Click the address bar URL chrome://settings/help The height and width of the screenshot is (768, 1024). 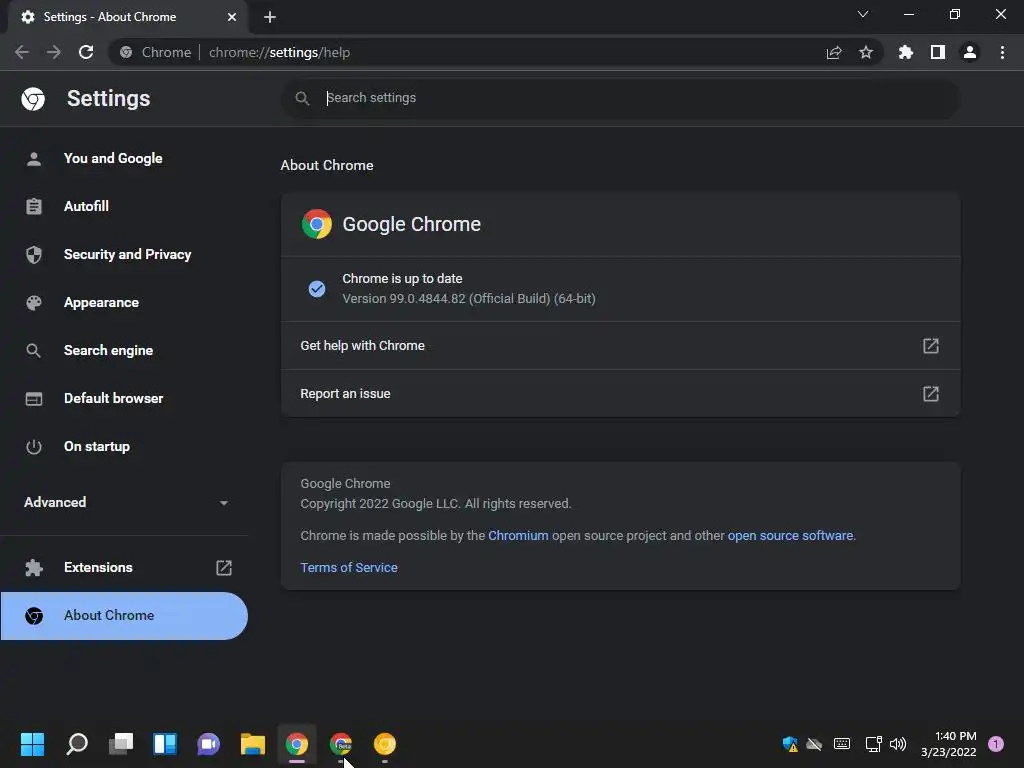tap(280, 52)
